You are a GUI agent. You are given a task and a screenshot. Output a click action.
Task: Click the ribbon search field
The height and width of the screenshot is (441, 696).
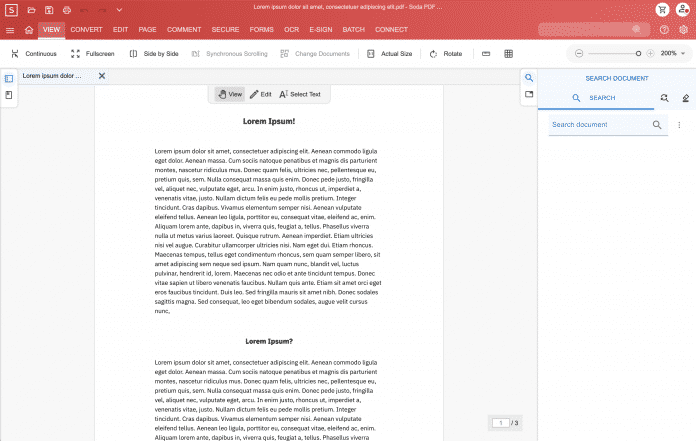click(593, 30)
